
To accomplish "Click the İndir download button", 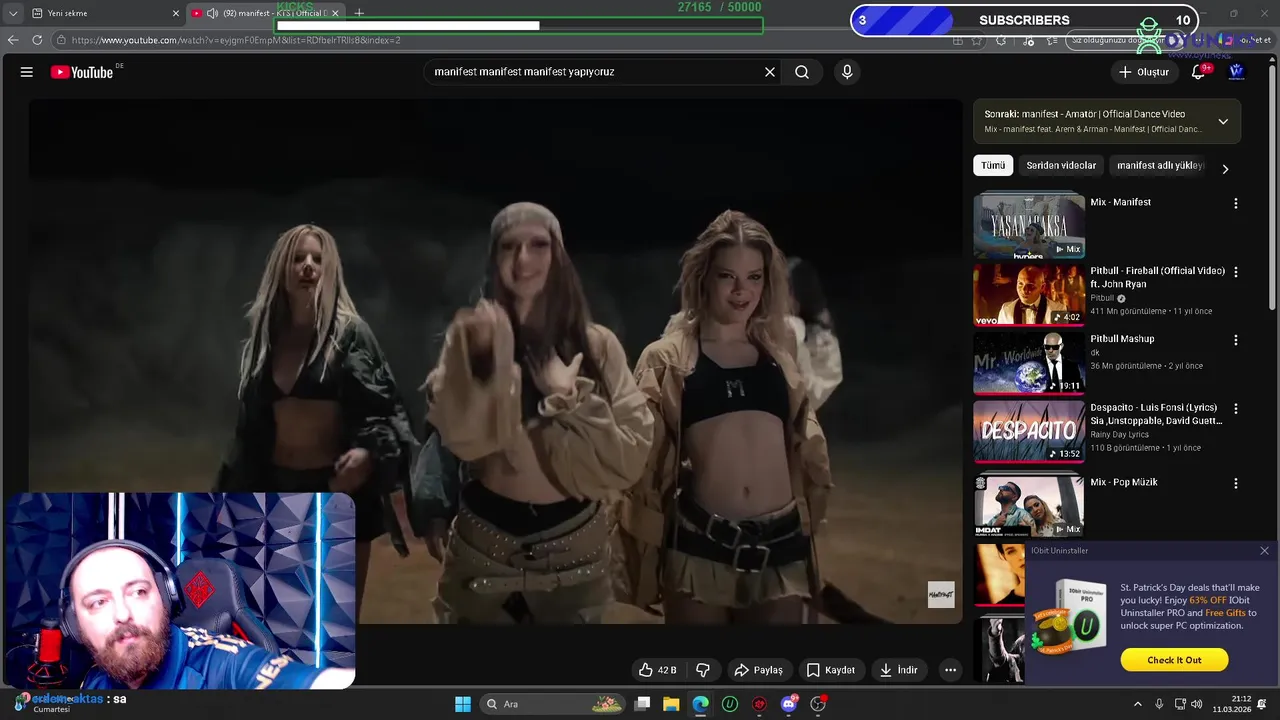I will tap(898, 670).
